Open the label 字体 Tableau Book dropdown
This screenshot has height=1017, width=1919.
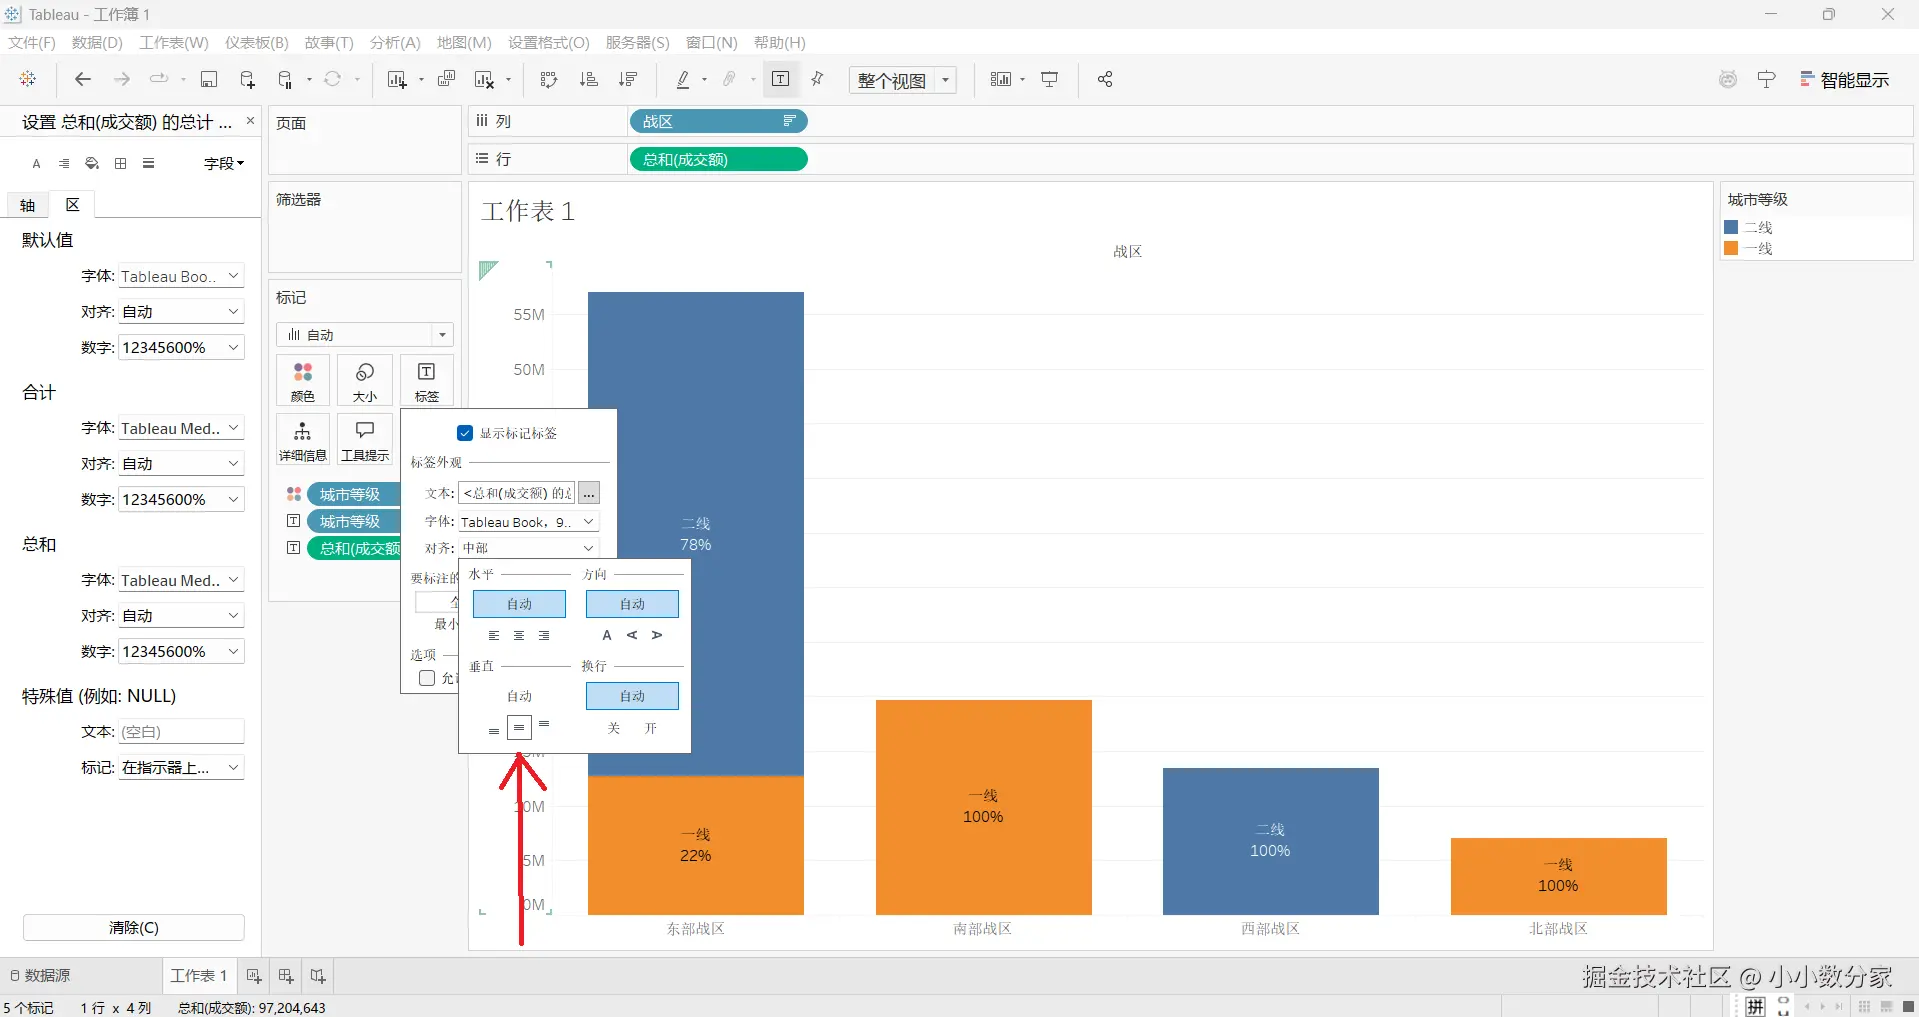pyautogui.click(x=528, y=522)
